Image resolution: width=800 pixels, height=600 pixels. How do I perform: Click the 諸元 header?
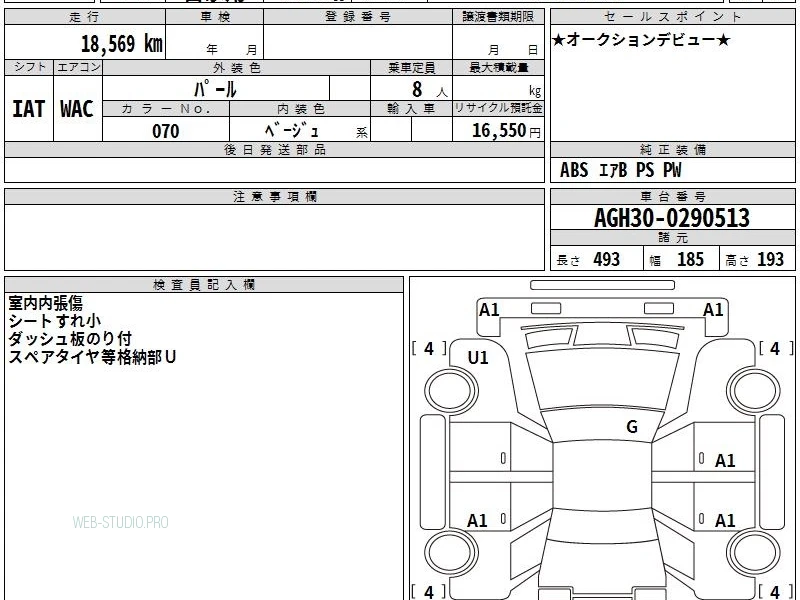tap(672, 238)
